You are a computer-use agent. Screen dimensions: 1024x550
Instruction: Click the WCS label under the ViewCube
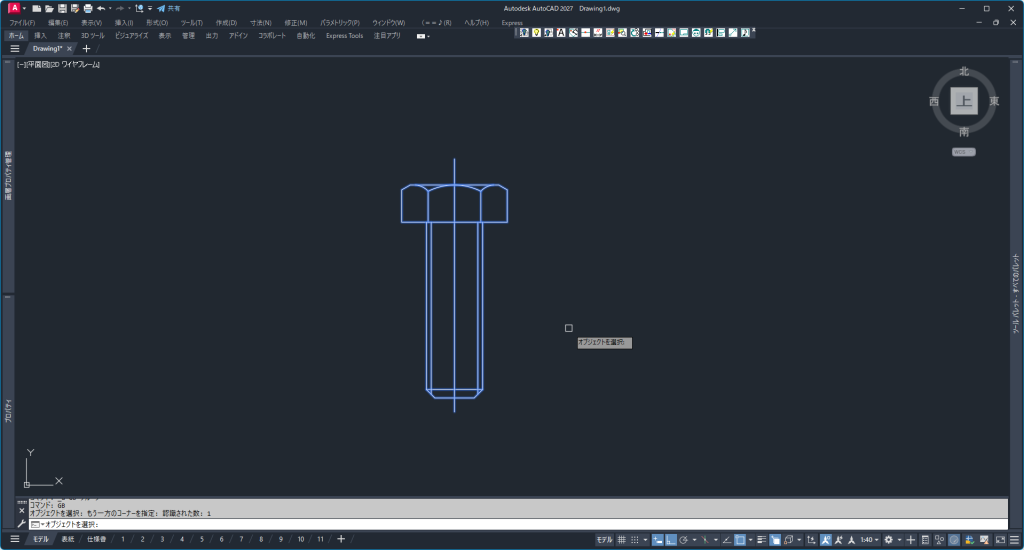(961, 152)
